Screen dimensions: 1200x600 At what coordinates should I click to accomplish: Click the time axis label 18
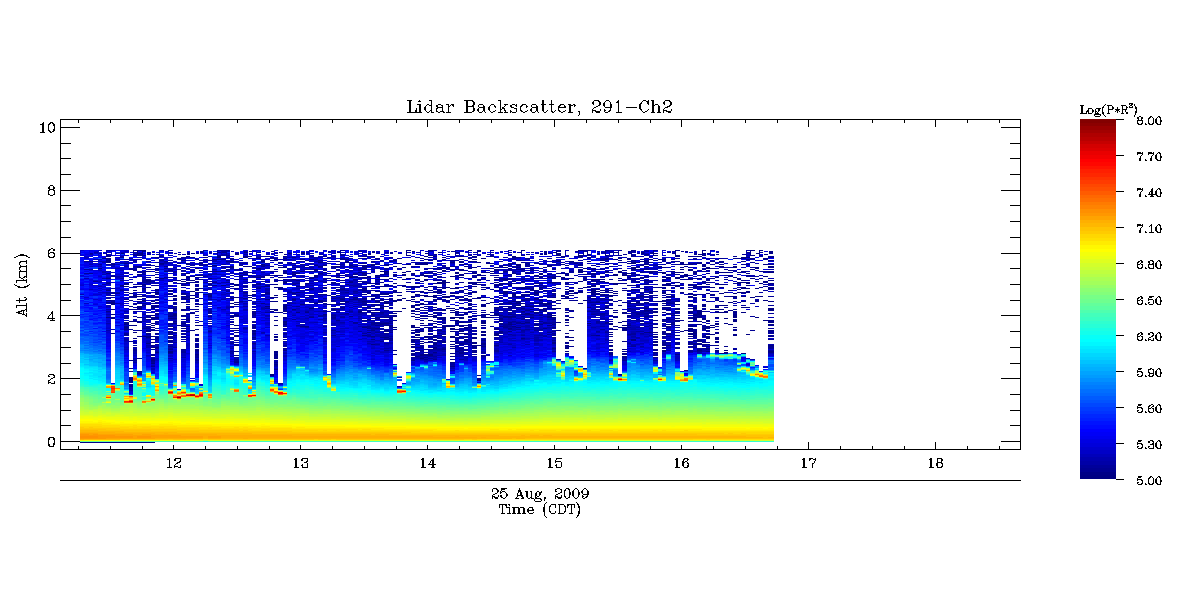coord(935,464)
